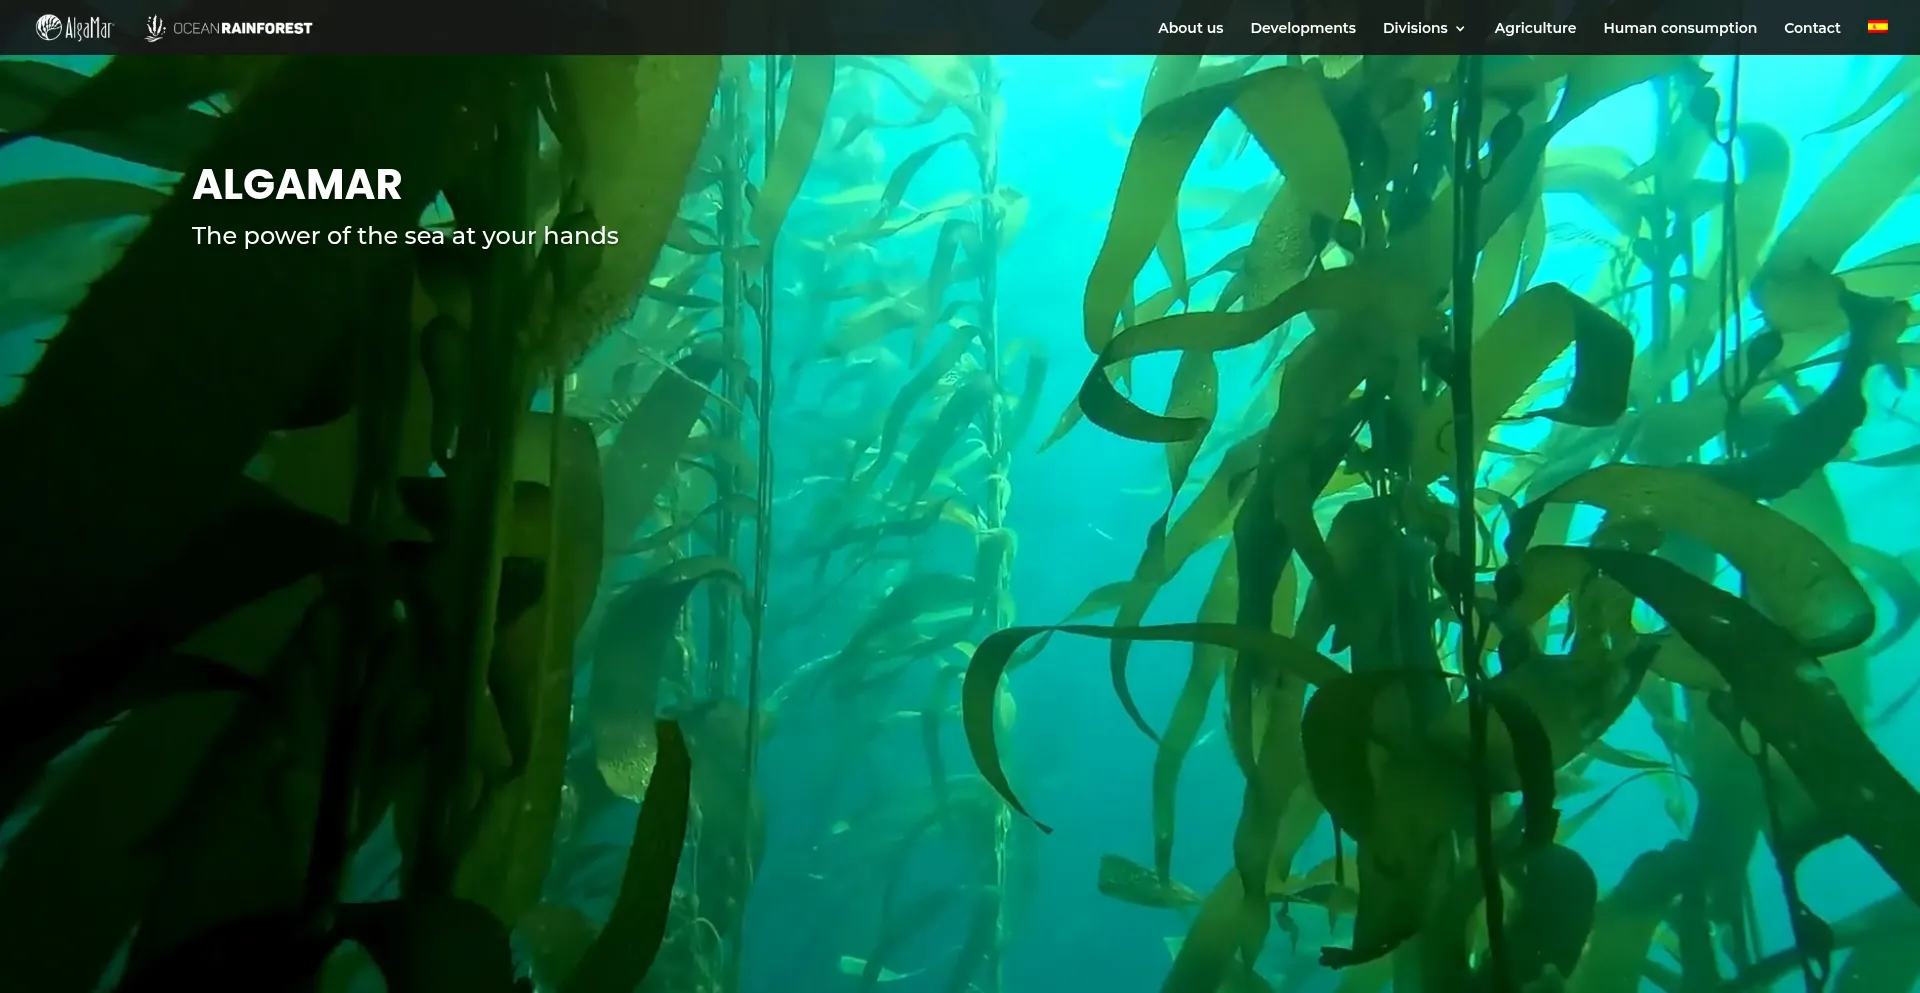This screenshot has width=1920, height=993.
Task: Click the Ocean Rainforest seaweed emblem
Action: 154,28
